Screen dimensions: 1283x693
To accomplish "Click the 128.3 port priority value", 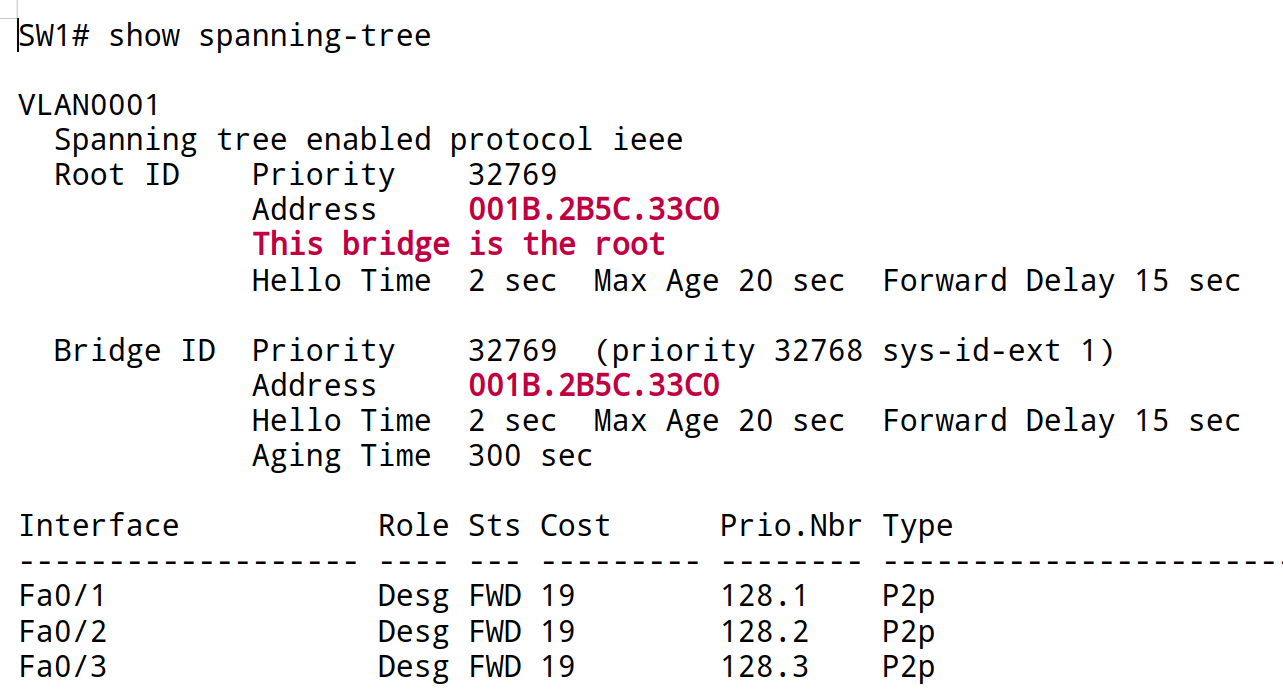I will click(x=763, y=667).
